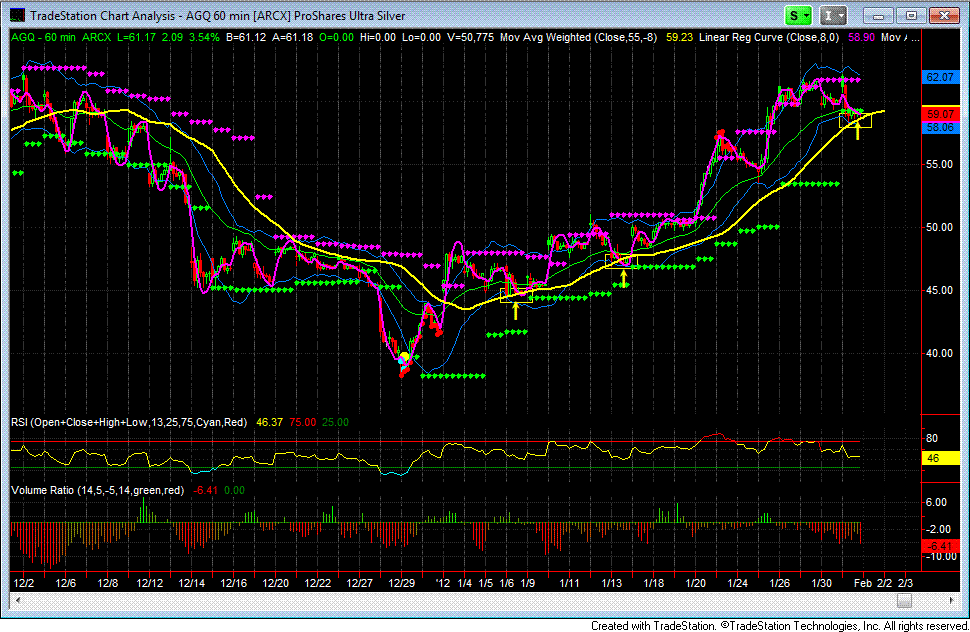Click the '2/3' date on time axis
The image size is (970, 632).
(x=905, y=583)
